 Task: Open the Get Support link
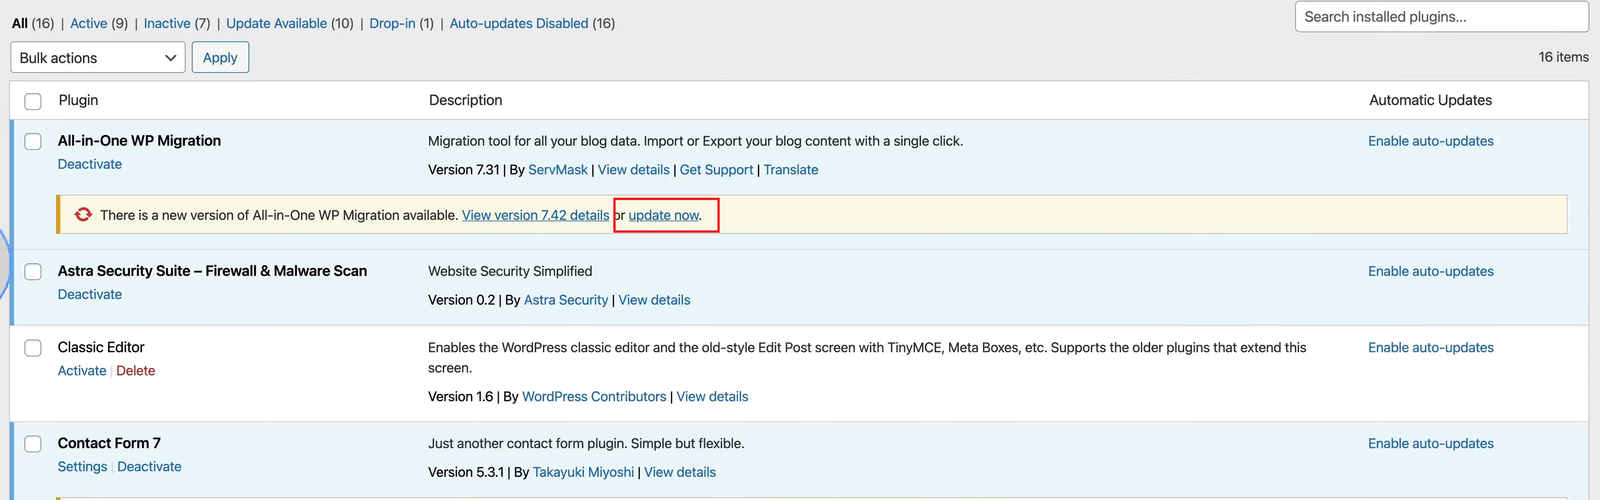click(716, 170)
